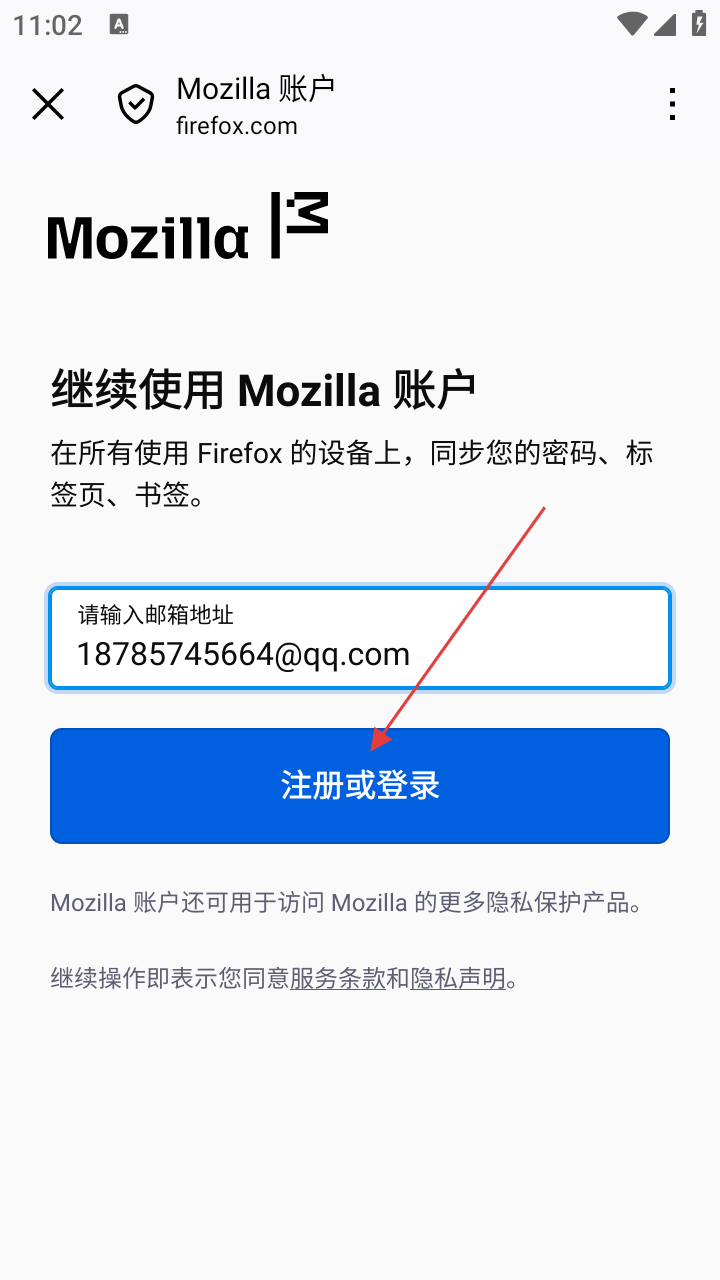Click the Mozilla wordmark logo
720x1280 pixels.
point(148,236)
